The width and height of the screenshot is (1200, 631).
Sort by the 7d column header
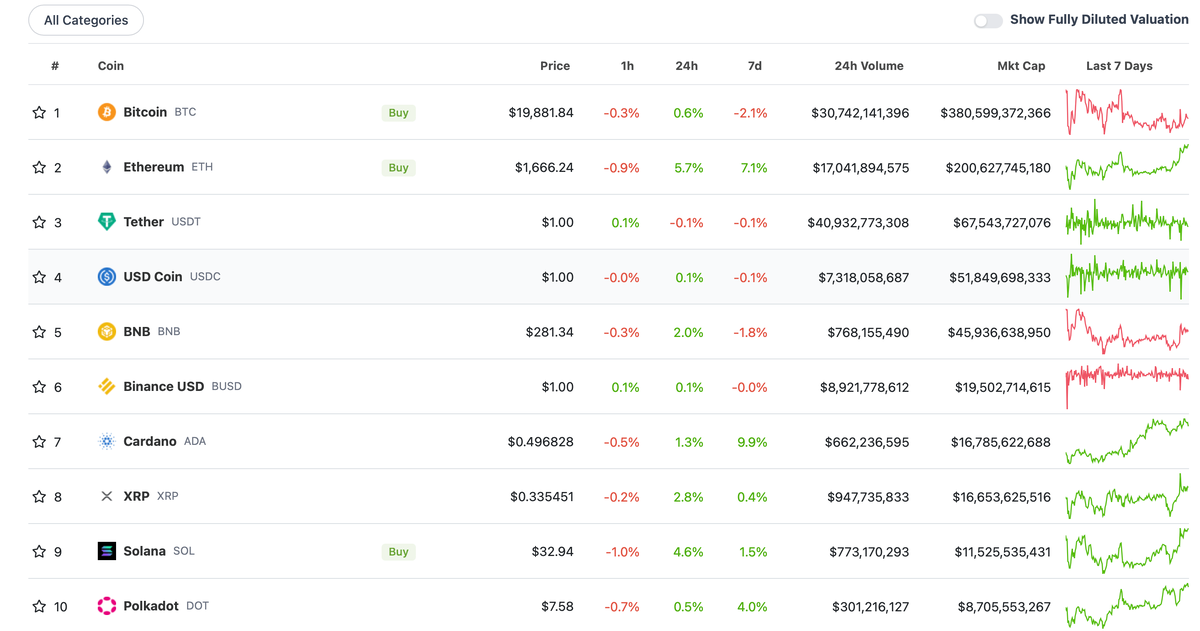click(x=755, y=66)
